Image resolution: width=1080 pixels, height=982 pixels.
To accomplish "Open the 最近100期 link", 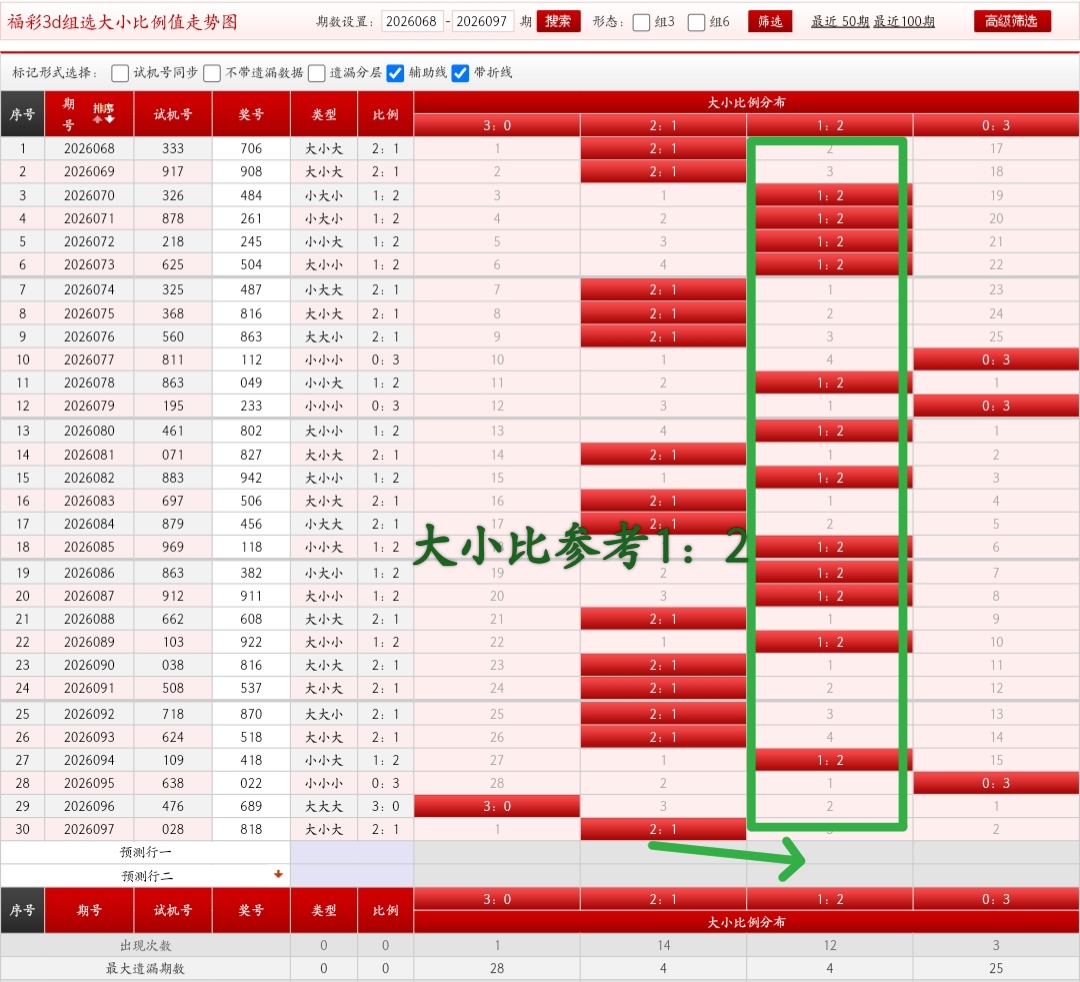I will pos(904,22).
